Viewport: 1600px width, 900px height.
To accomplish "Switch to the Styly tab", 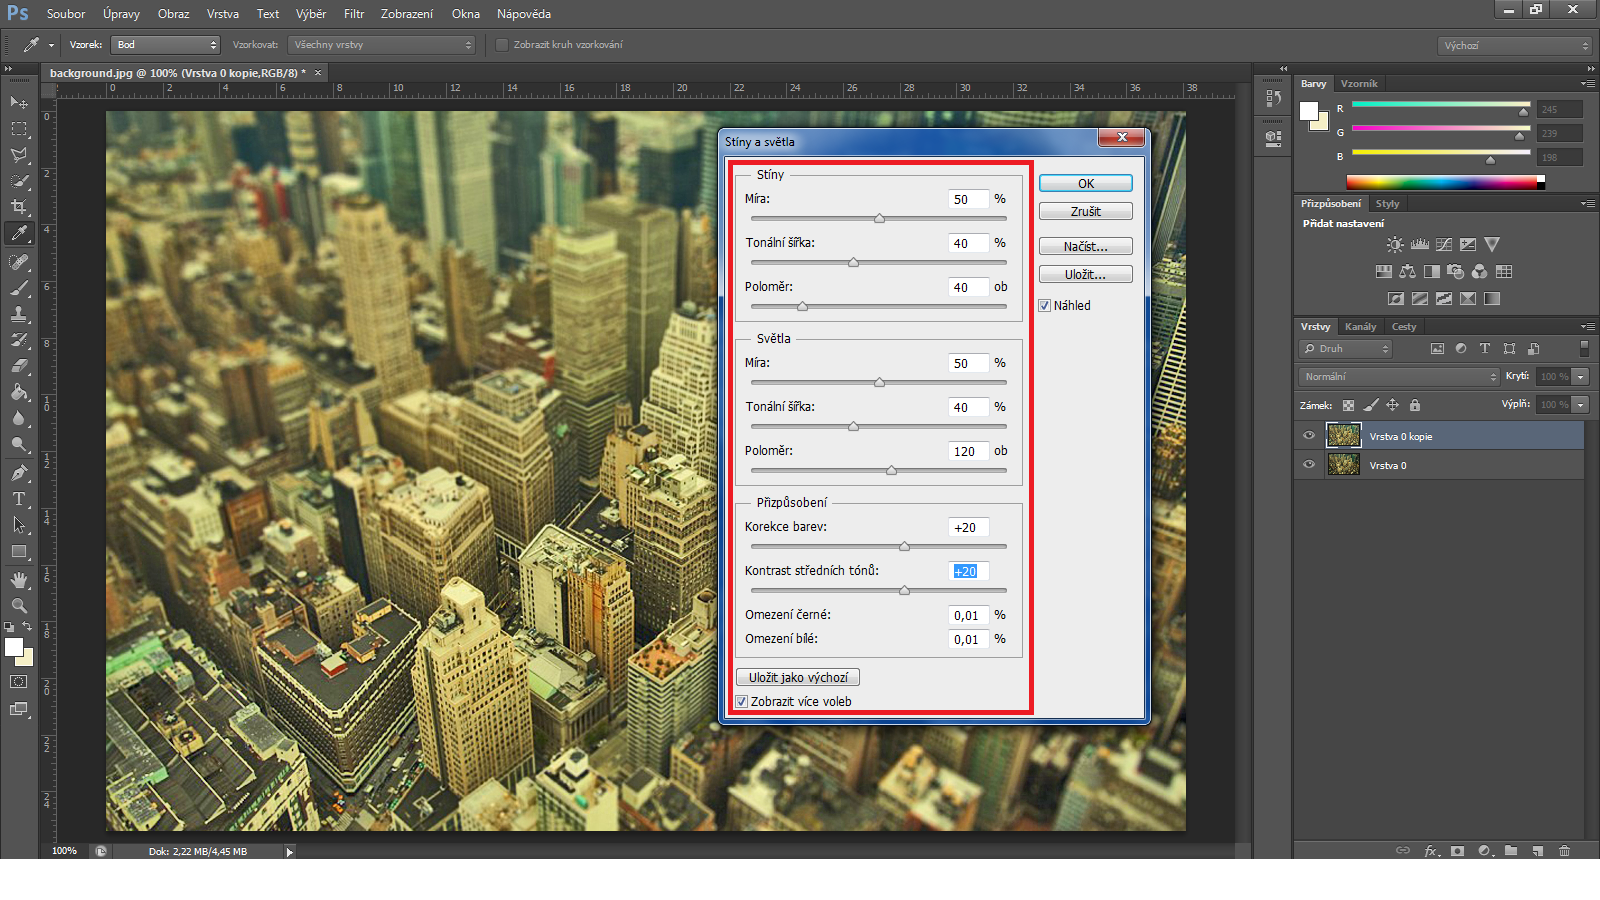I will click(1387, 204).
